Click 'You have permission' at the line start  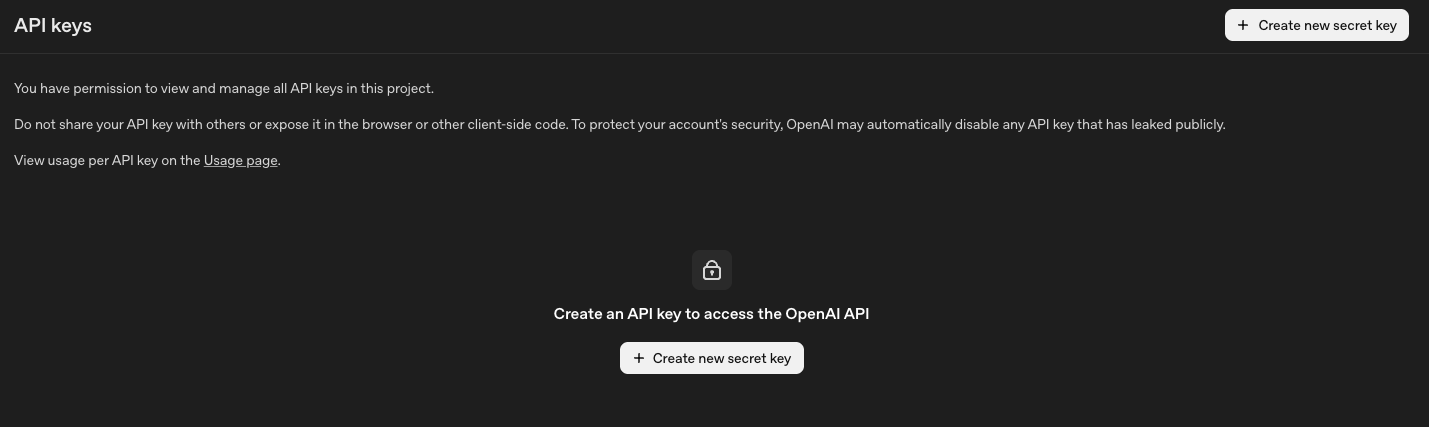[63, 88]
